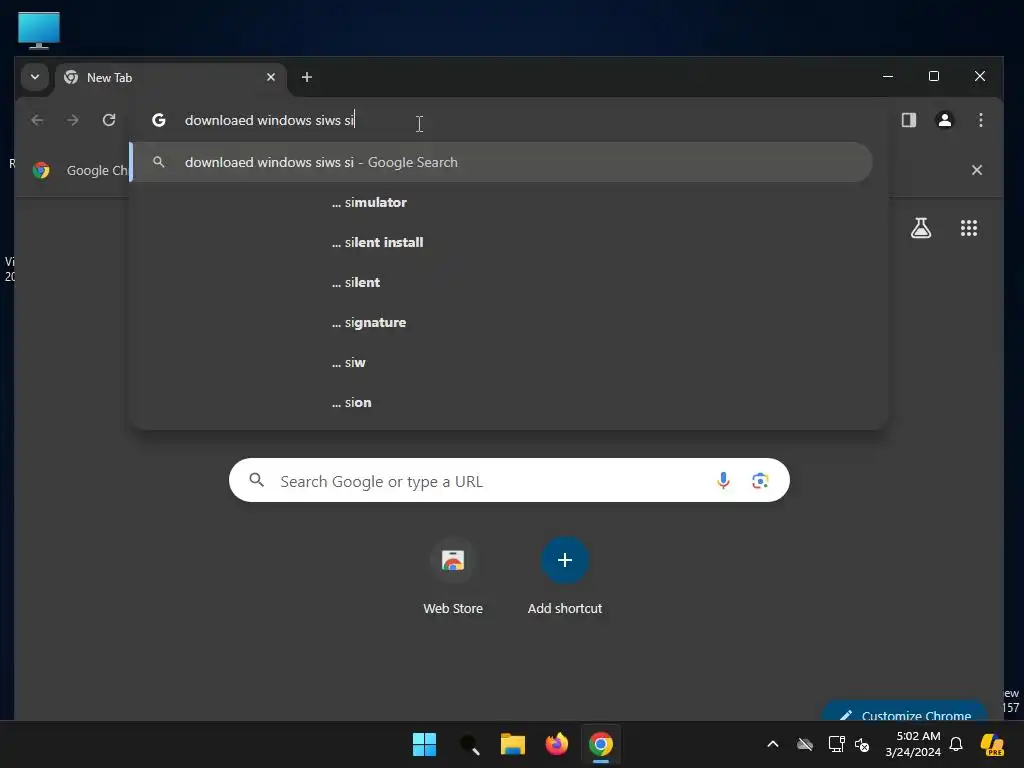Go forward with the forward arrow

point(73,120)
